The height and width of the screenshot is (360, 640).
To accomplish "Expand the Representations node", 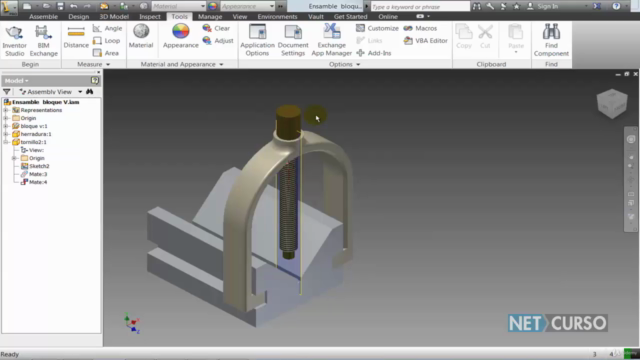I will [6, 110].
